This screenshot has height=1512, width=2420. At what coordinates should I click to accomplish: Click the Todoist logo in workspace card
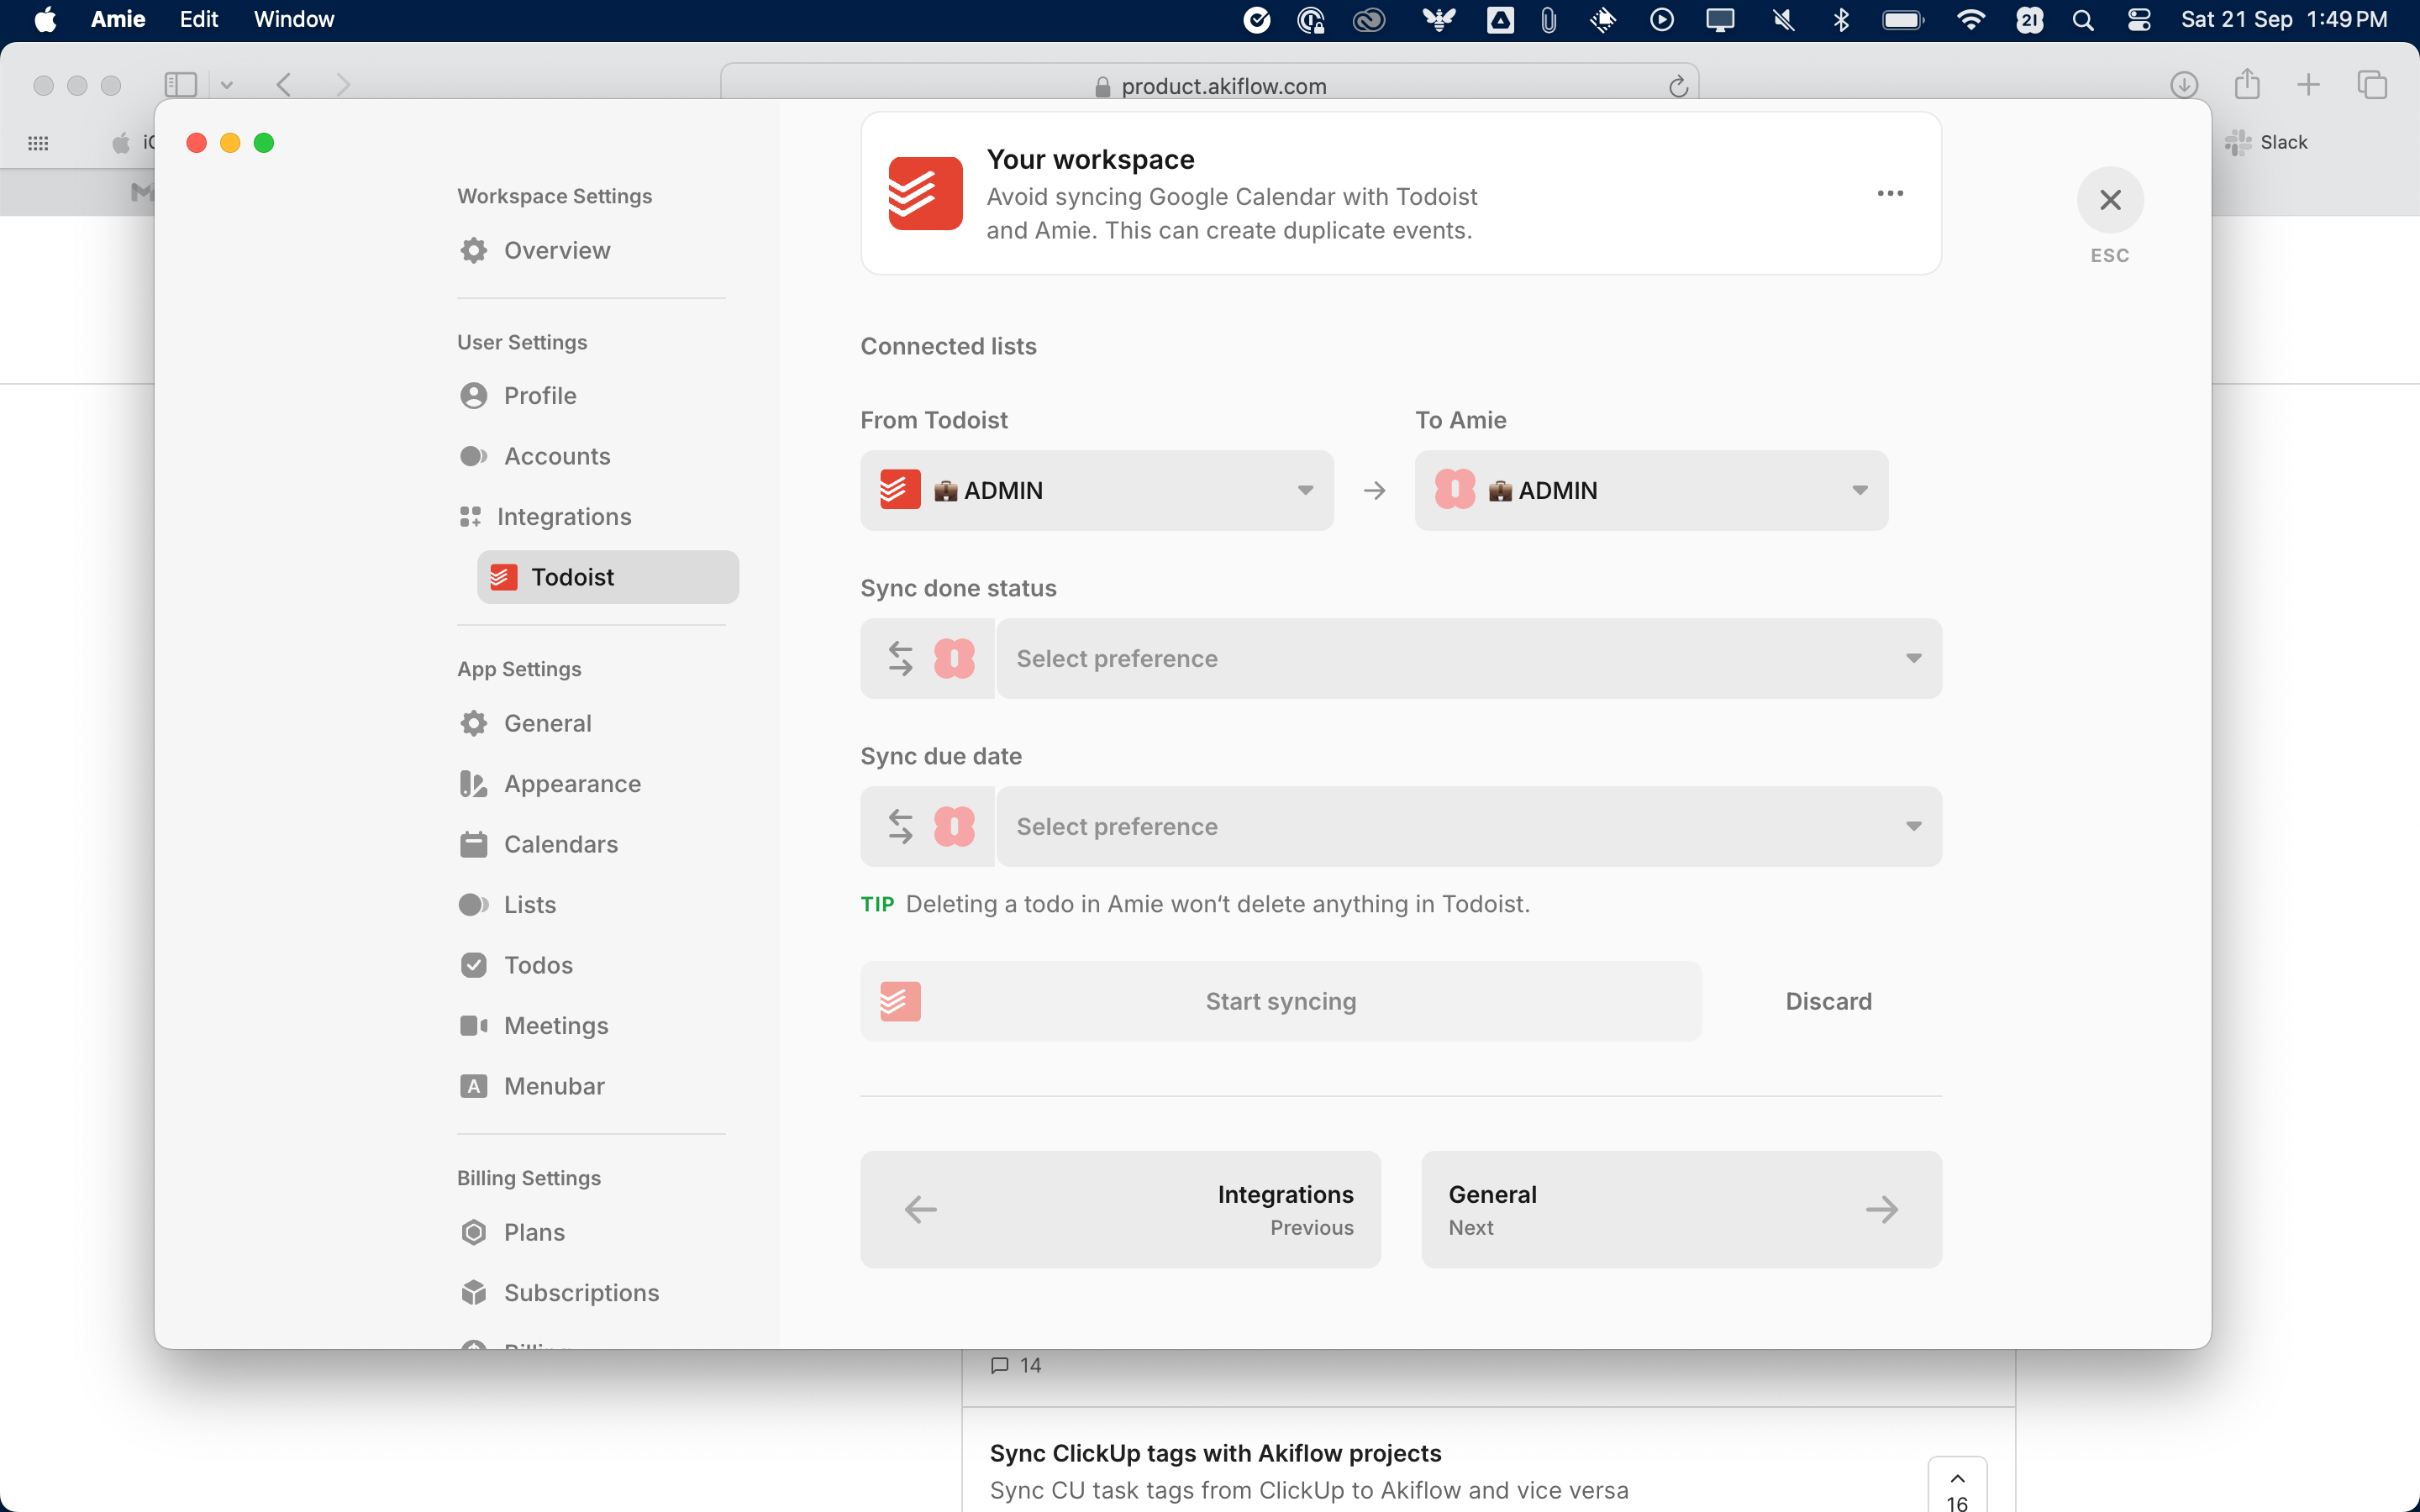(x=925, y=193)
